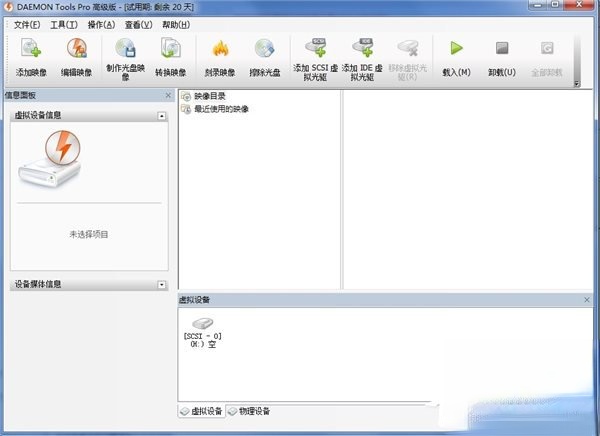Click the 移除虚拟光驱 (Remove Virtual Drive) icon

point(408,48)
